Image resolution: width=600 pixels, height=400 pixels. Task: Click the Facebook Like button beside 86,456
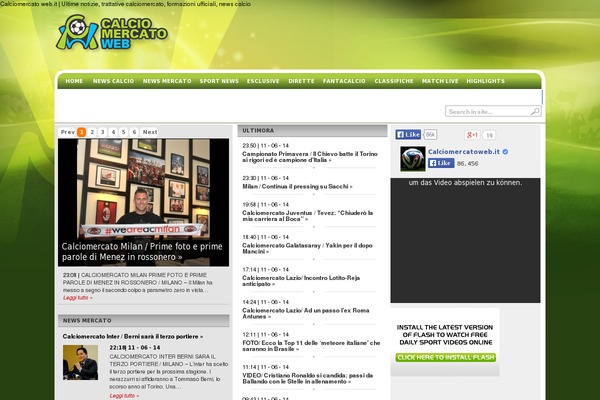[441, 163]
